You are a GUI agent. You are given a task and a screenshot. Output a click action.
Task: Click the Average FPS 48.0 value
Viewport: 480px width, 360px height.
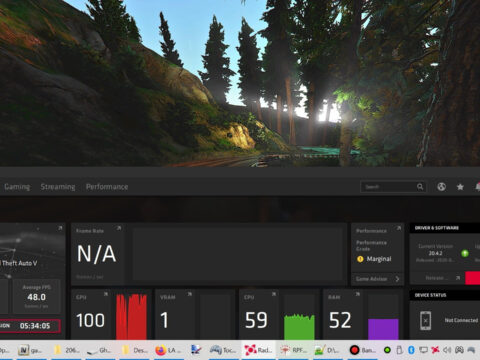[36, 297]
